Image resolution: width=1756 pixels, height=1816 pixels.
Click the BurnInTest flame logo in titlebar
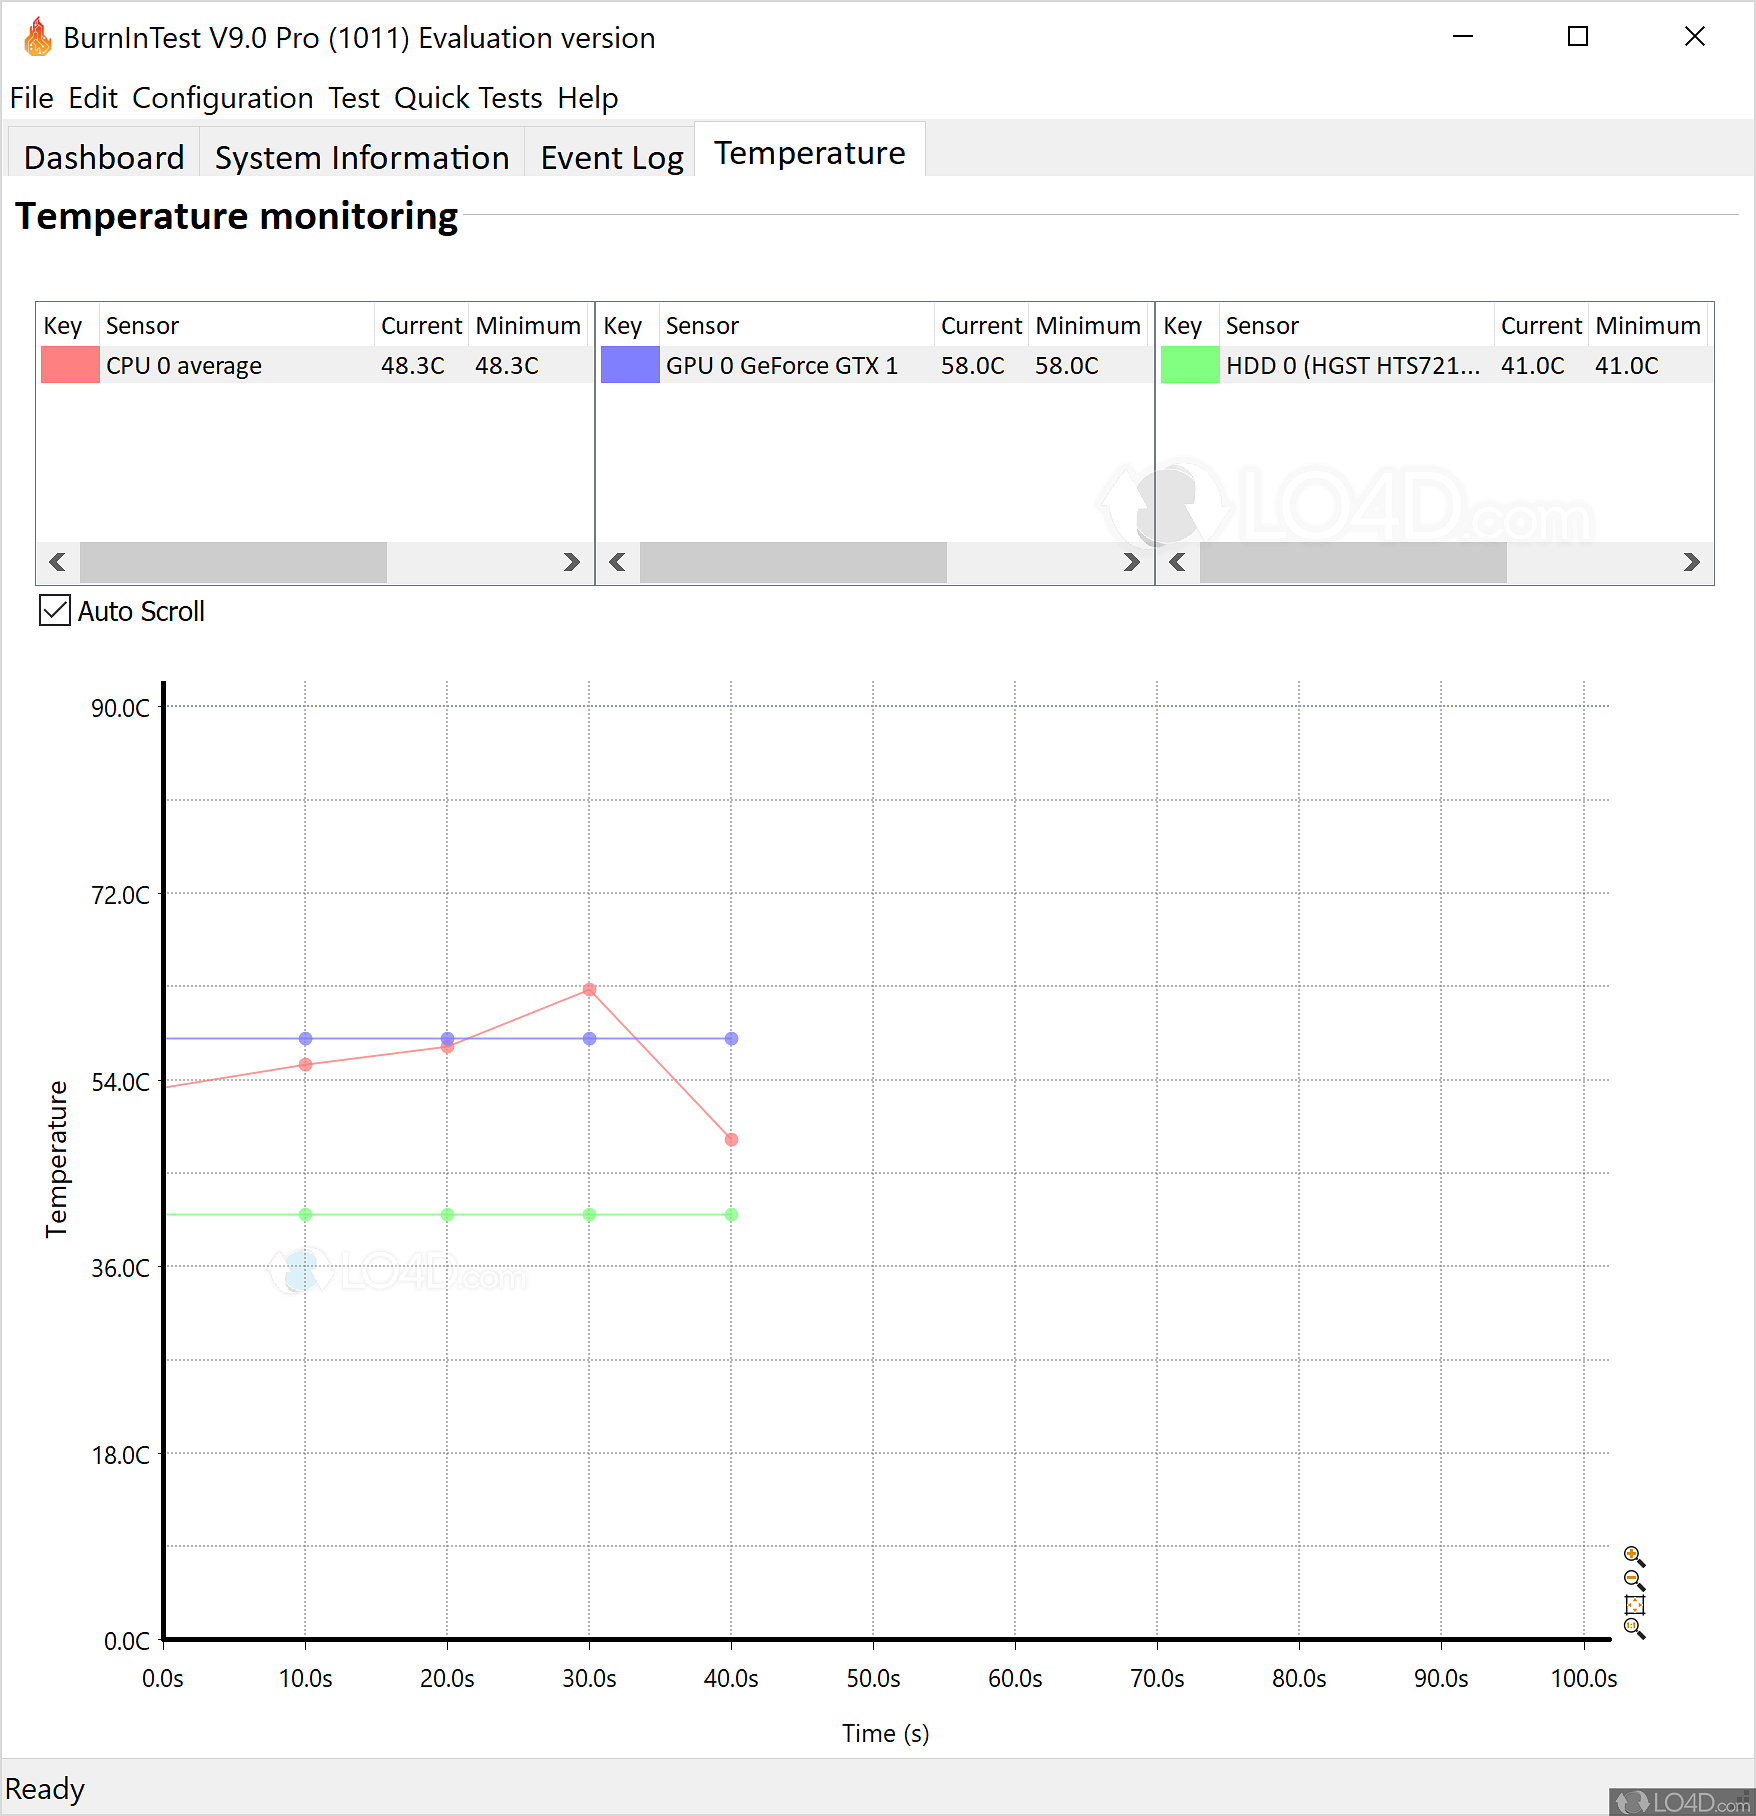[x=36, y=37]
